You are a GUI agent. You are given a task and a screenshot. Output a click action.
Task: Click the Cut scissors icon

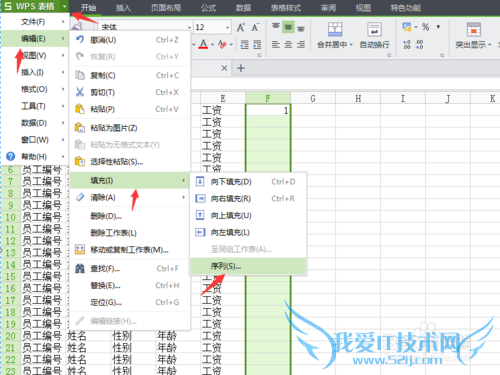click(80, 92)
